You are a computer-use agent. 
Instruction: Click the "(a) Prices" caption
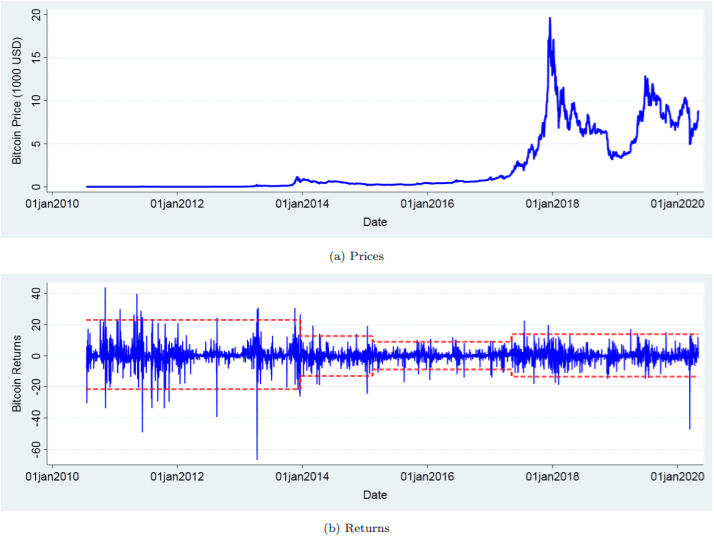click(x=356, y=256)
